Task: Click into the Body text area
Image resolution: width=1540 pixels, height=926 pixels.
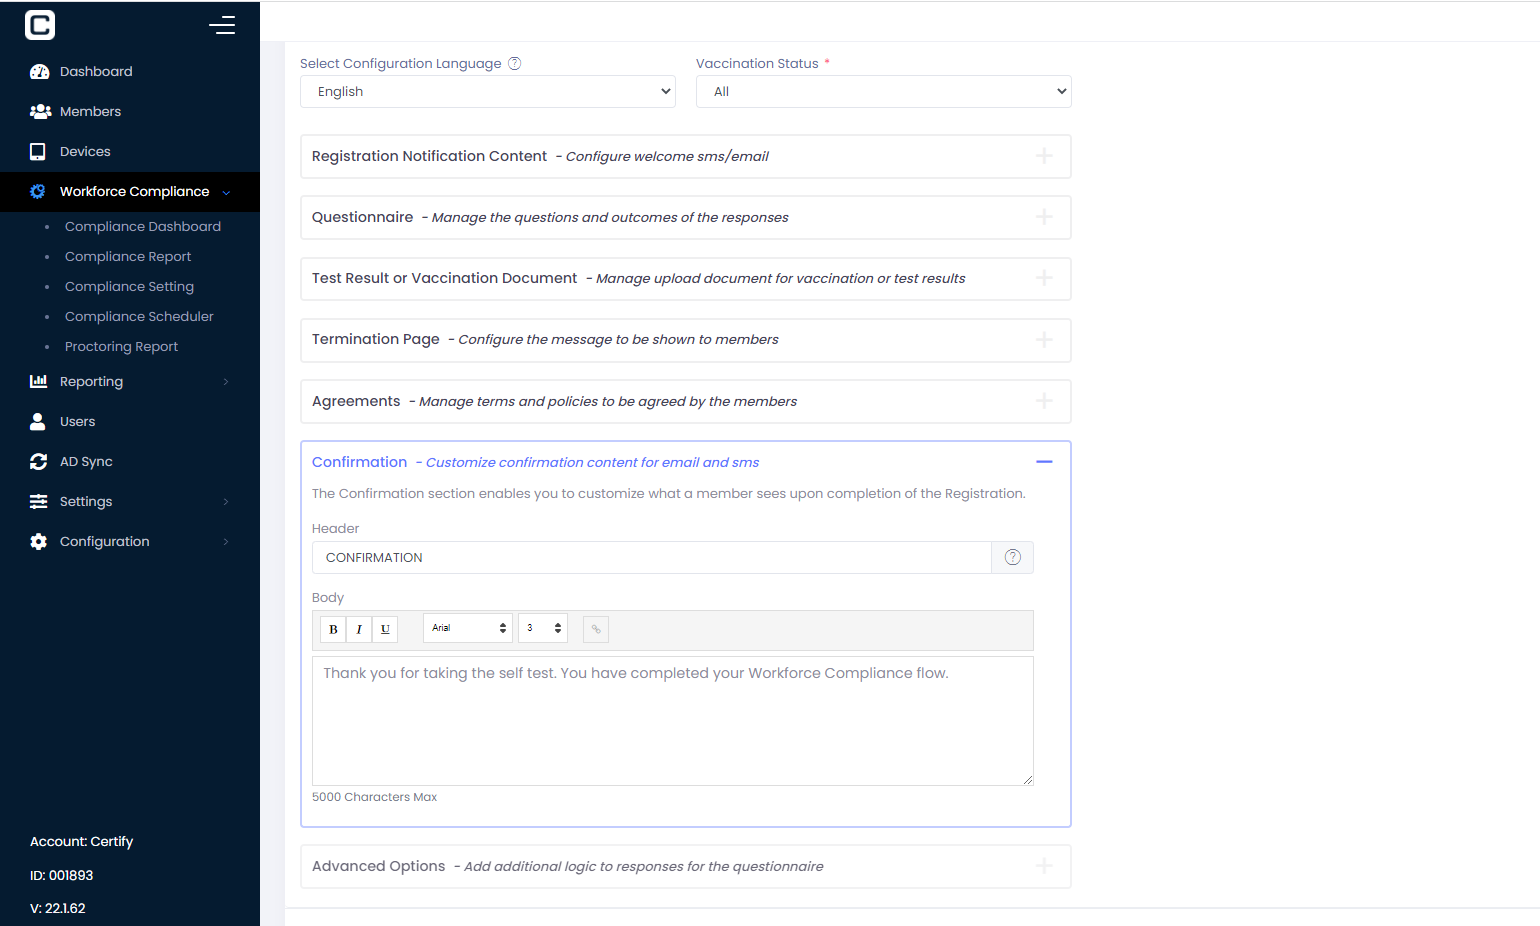Action: point(673,720)
